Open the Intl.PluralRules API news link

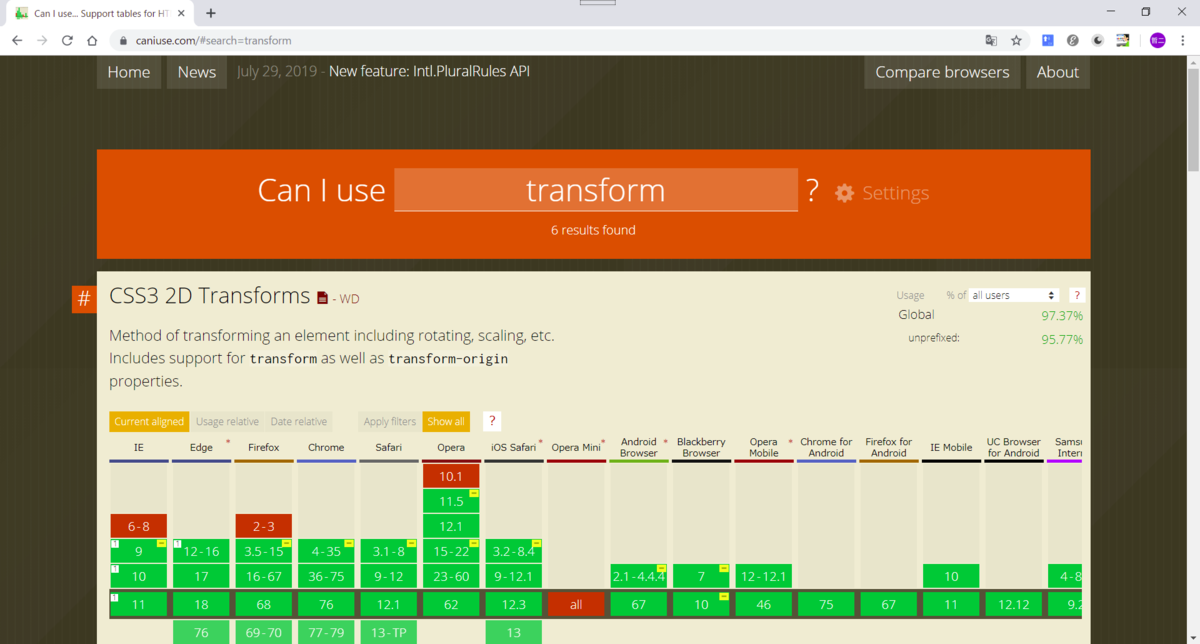click(x=429, y=72)
